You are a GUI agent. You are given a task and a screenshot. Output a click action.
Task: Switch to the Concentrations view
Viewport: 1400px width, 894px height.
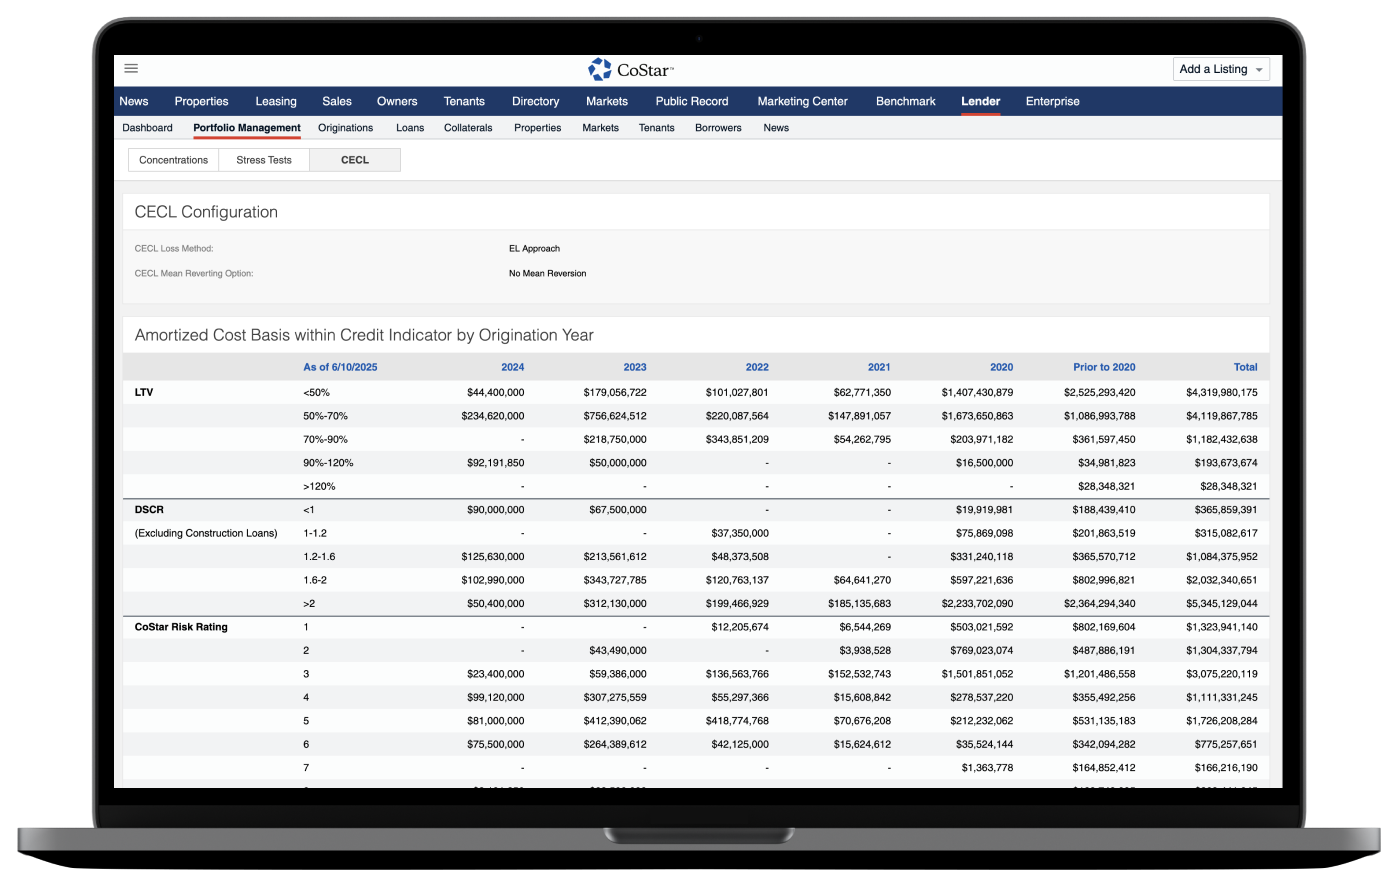pos(173,160)
